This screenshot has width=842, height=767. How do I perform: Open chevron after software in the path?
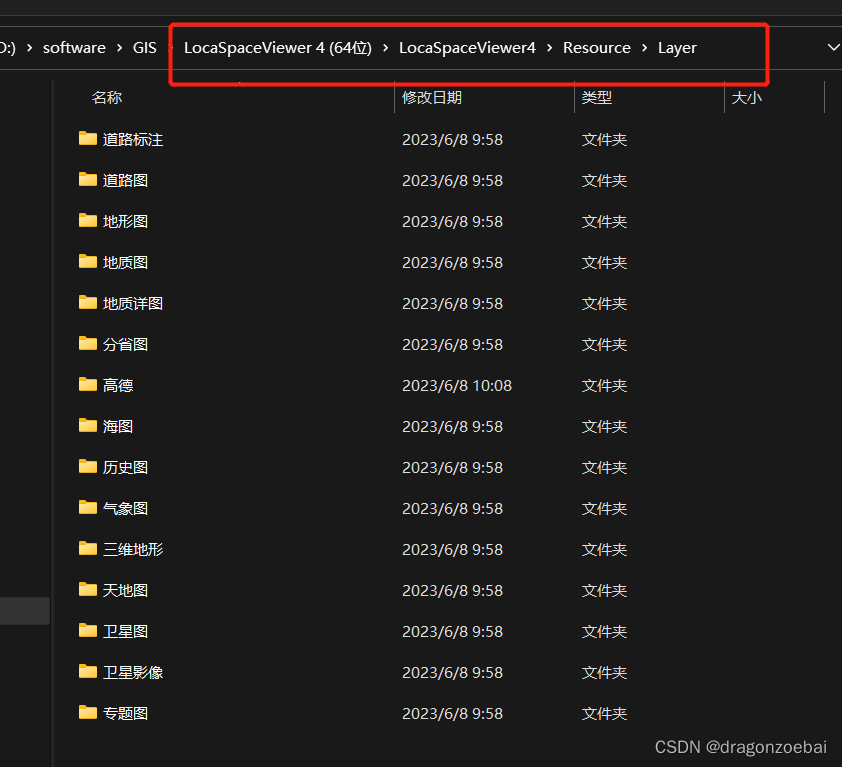(119, 48)
